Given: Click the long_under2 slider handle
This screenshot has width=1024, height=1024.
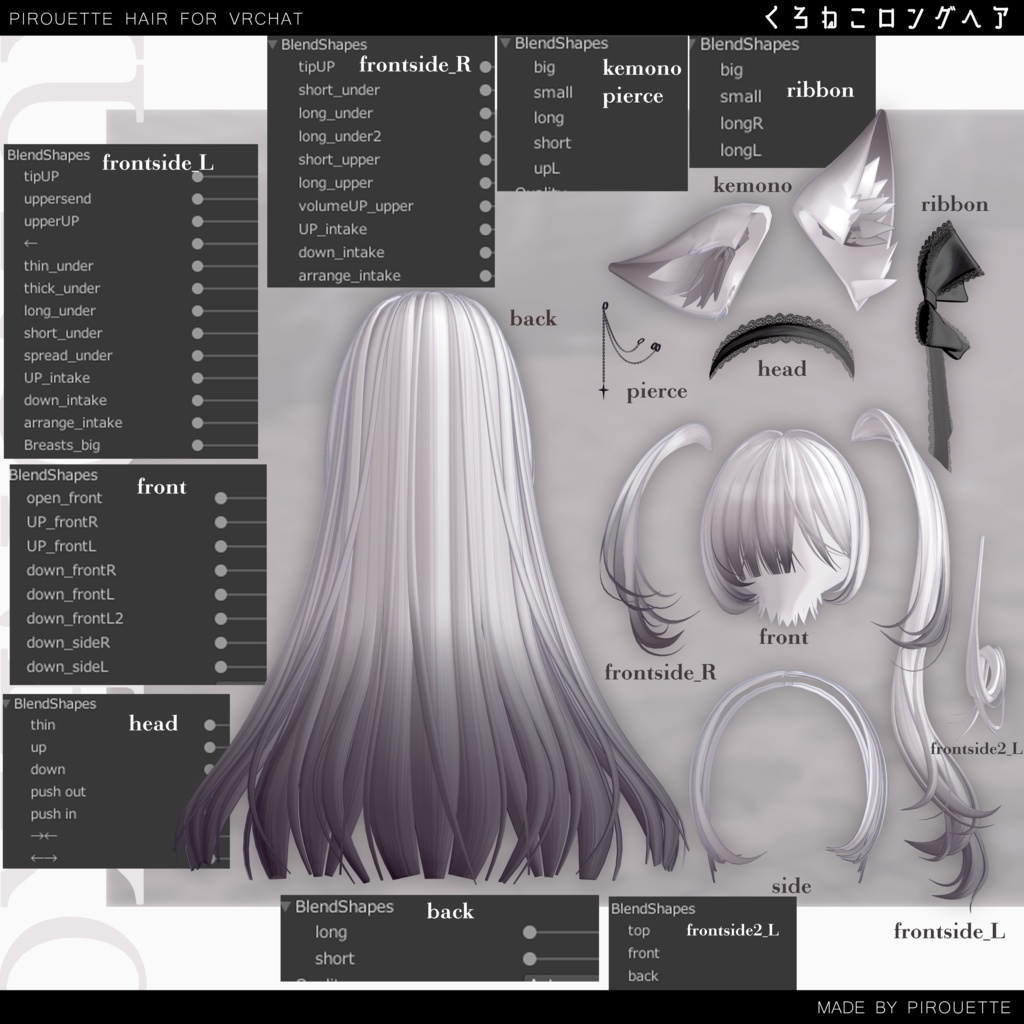Looking at the screenshot, I should tap(485, 136).
